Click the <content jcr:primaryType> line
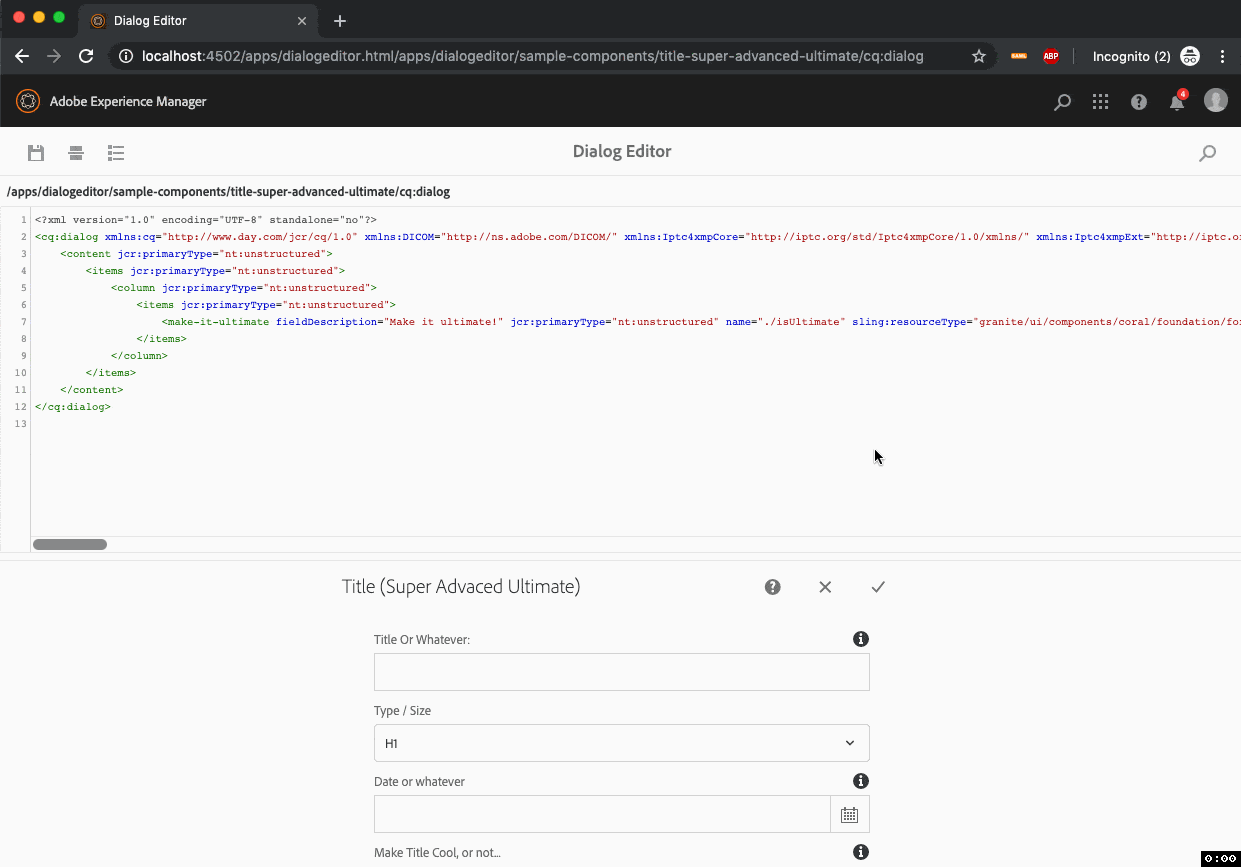Screen dimensions: 1241x867 pos(196,254)
